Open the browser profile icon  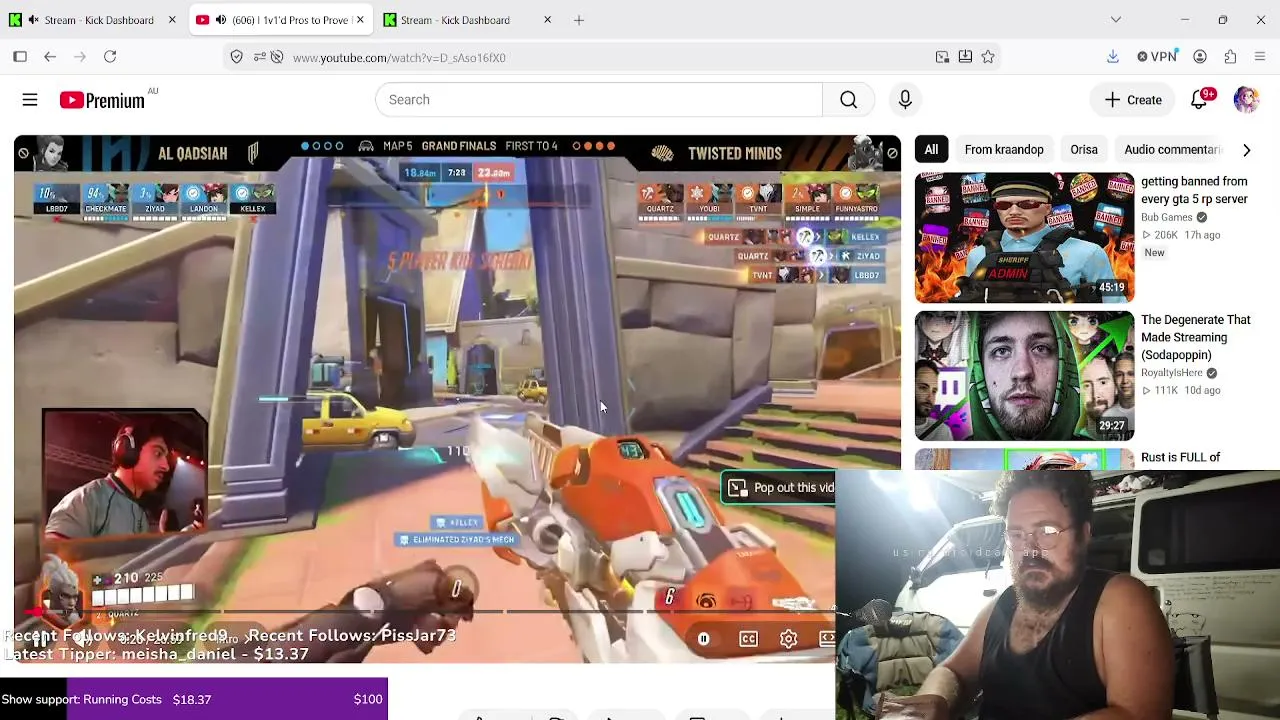1200,57
